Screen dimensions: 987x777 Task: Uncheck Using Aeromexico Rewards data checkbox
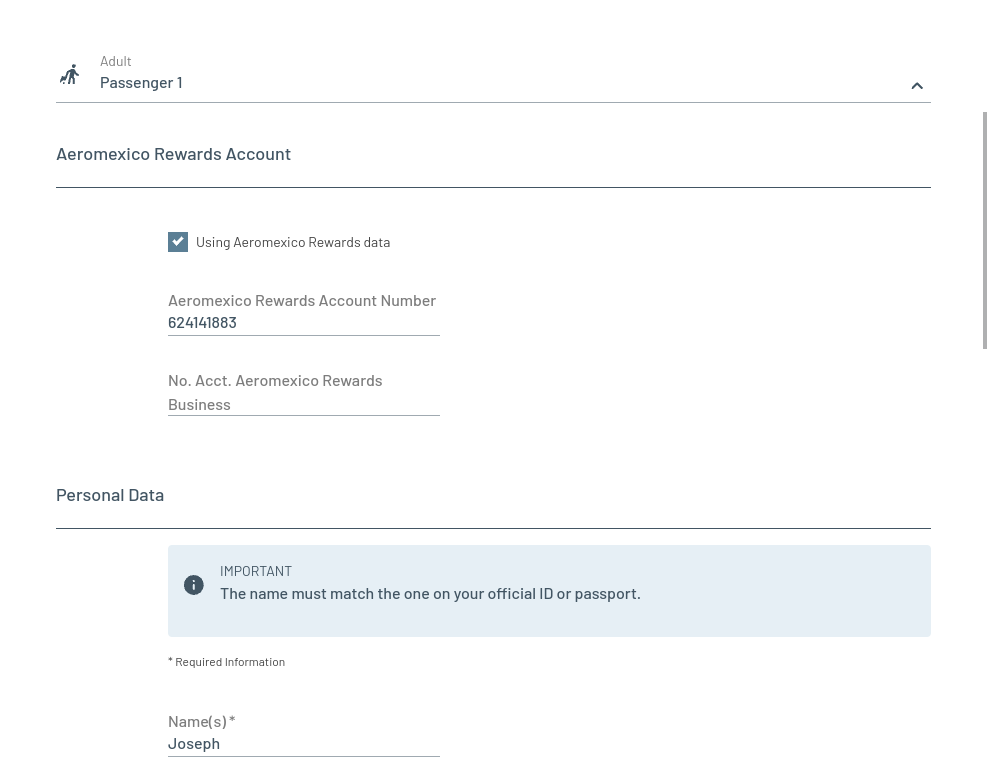coord(178,242)
